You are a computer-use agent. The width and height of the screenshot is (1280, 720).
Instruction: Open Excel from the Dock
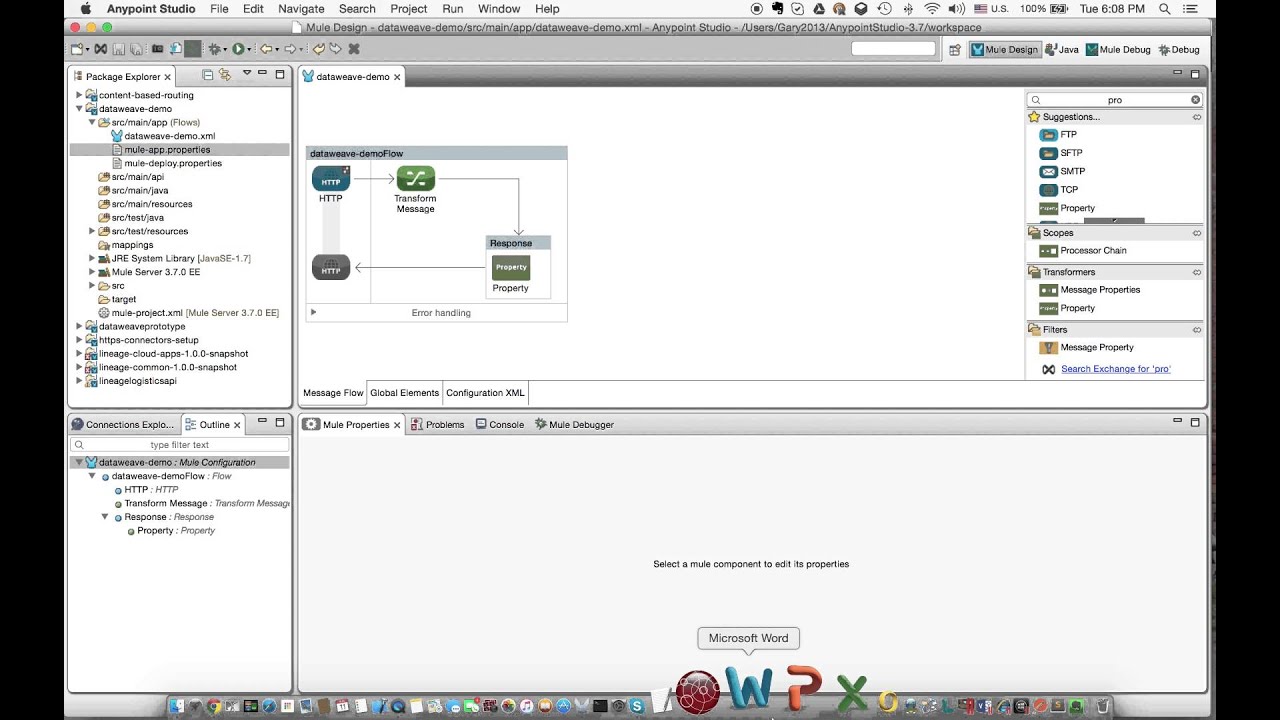pos(851,692)
